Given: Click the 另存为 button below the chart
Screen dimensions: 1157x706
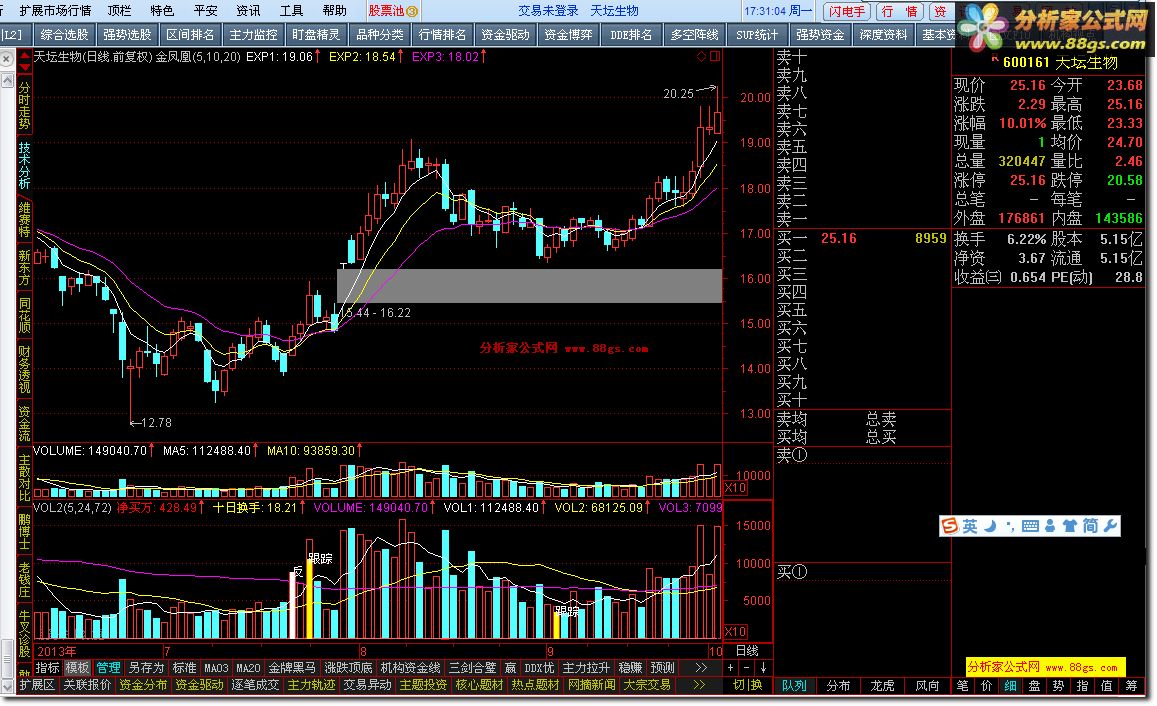Looking at the screenshot, I should tap(146, 667).
